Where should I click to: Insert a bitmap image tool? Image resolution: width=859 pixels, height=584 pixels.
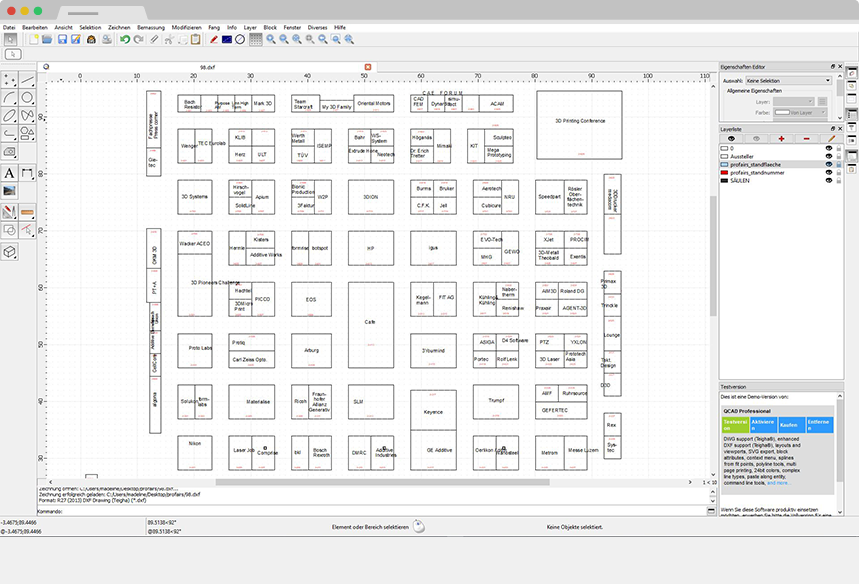pos(9,191)
